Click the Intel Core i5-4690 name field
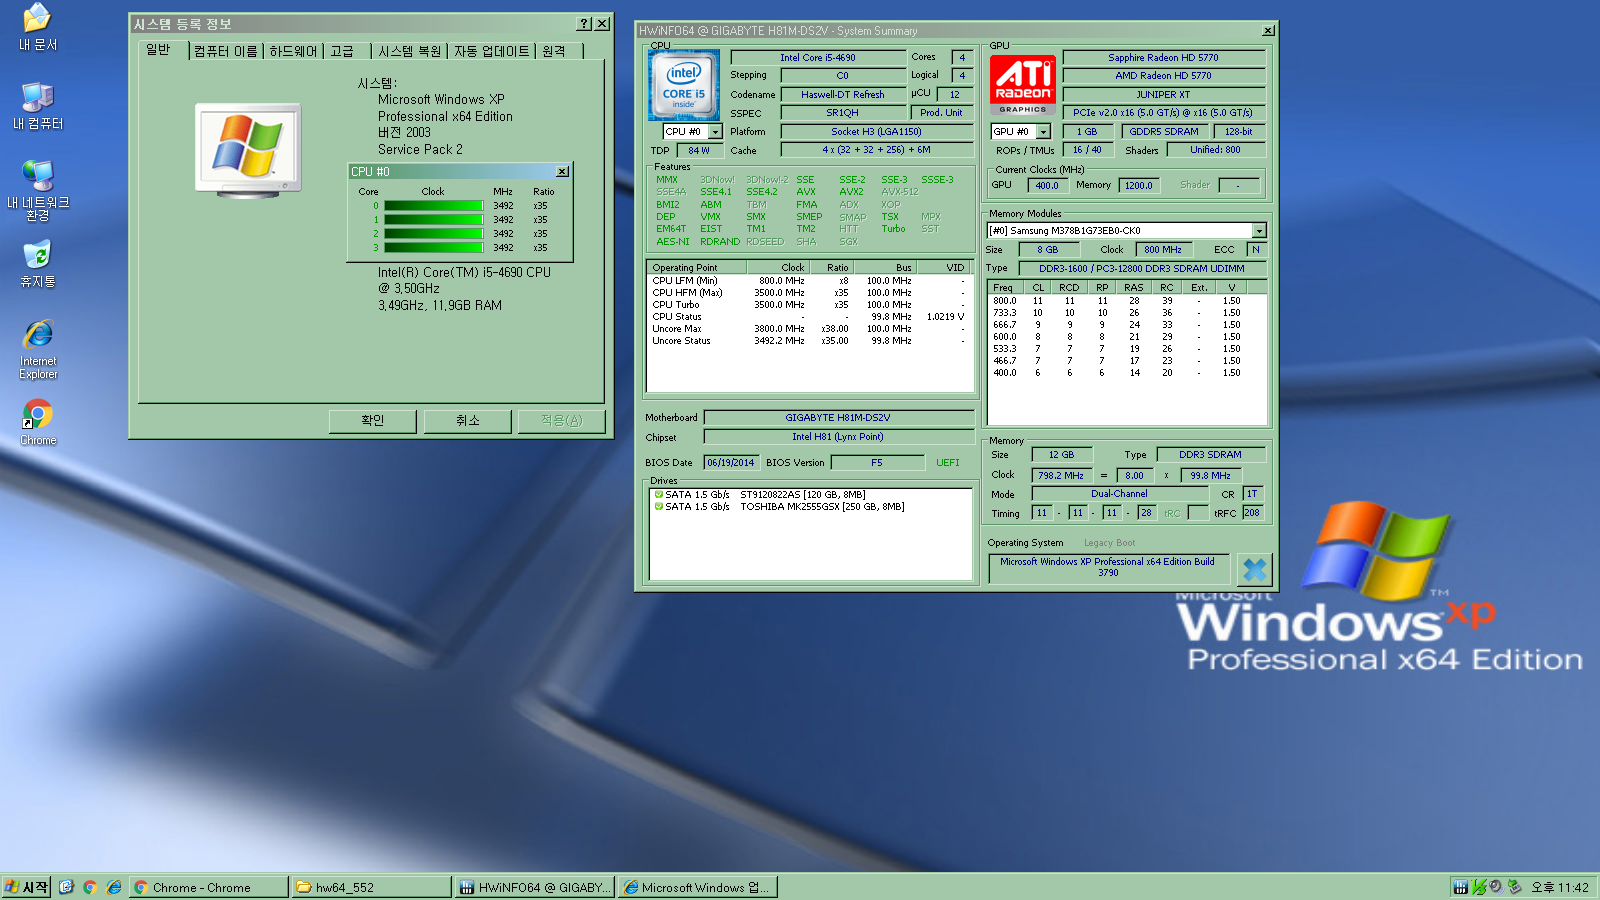The image size is (1600, 900). (817, 58)
